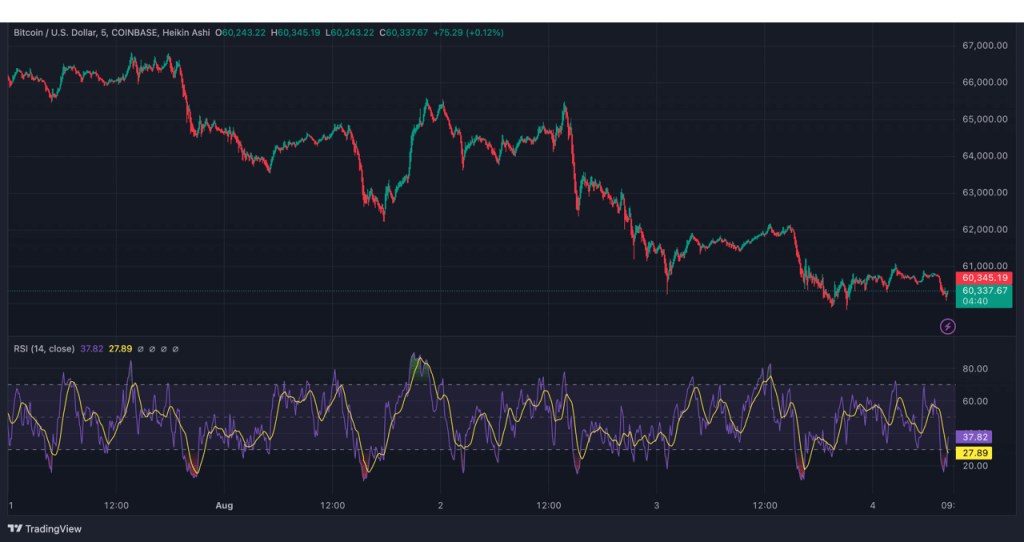This screenshot has width=1024, height=542.
Task: Click the COINBASE exchange name in title
Action: click(x=134, y=32)
